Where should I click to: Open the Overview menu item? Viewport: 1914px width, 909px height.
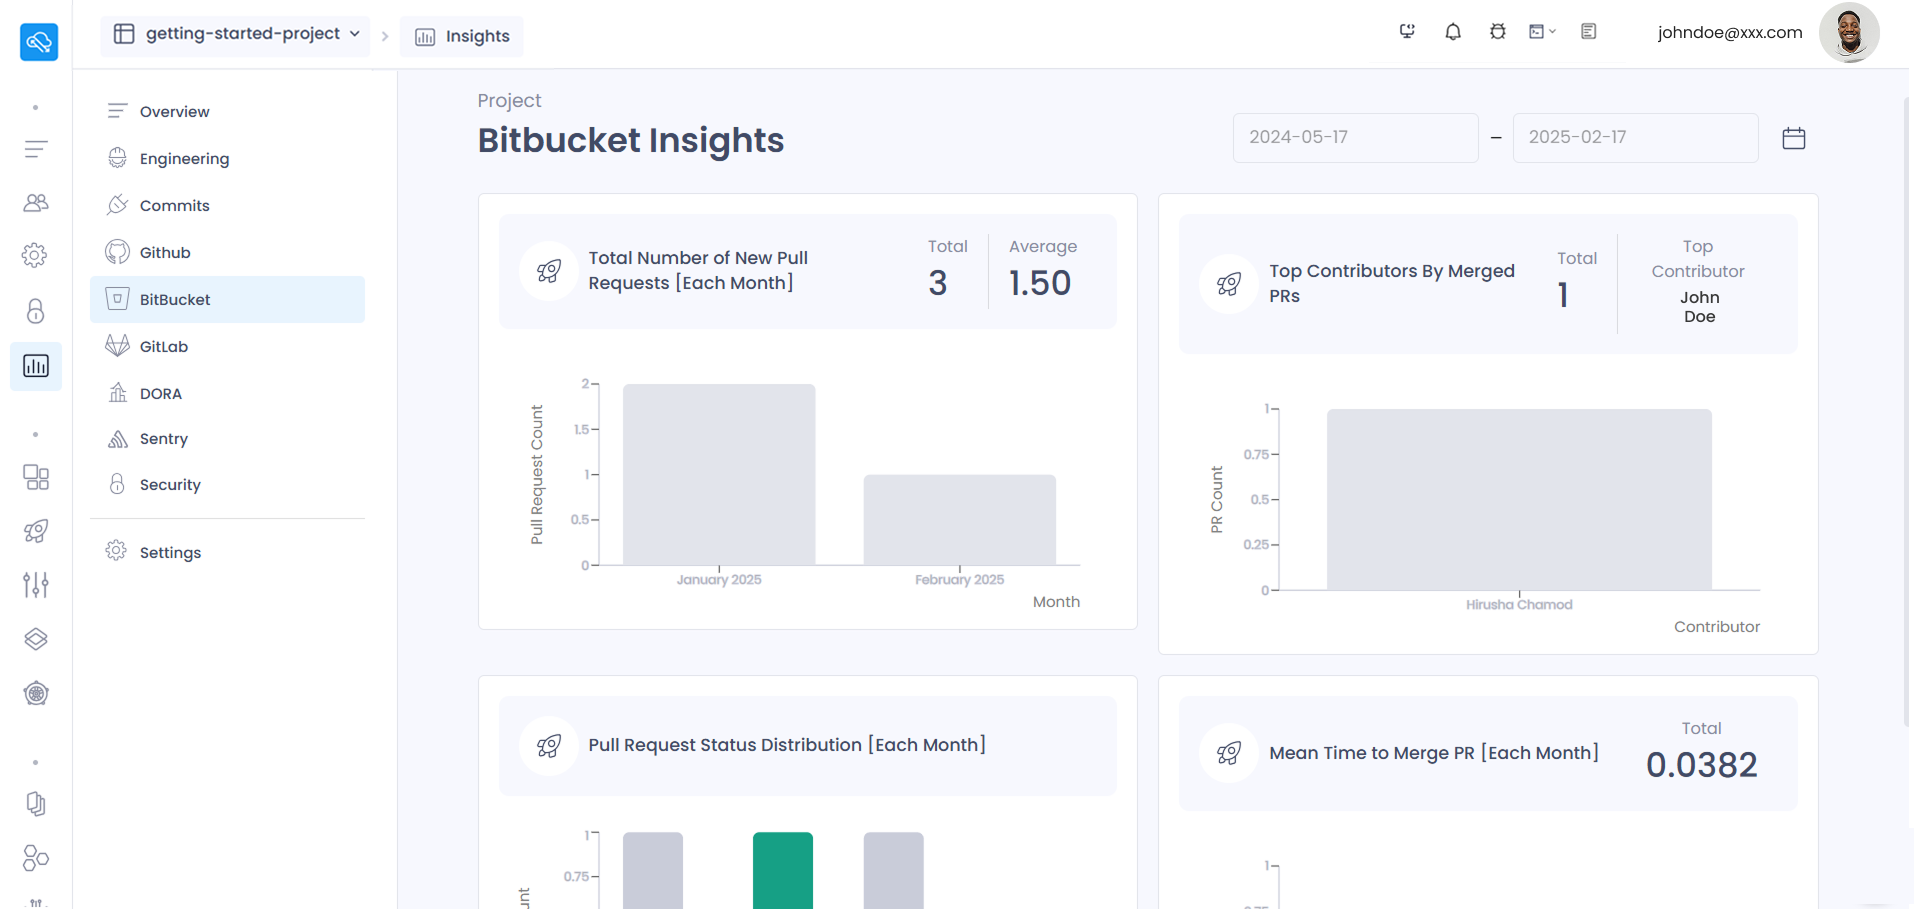click(228, 111)
